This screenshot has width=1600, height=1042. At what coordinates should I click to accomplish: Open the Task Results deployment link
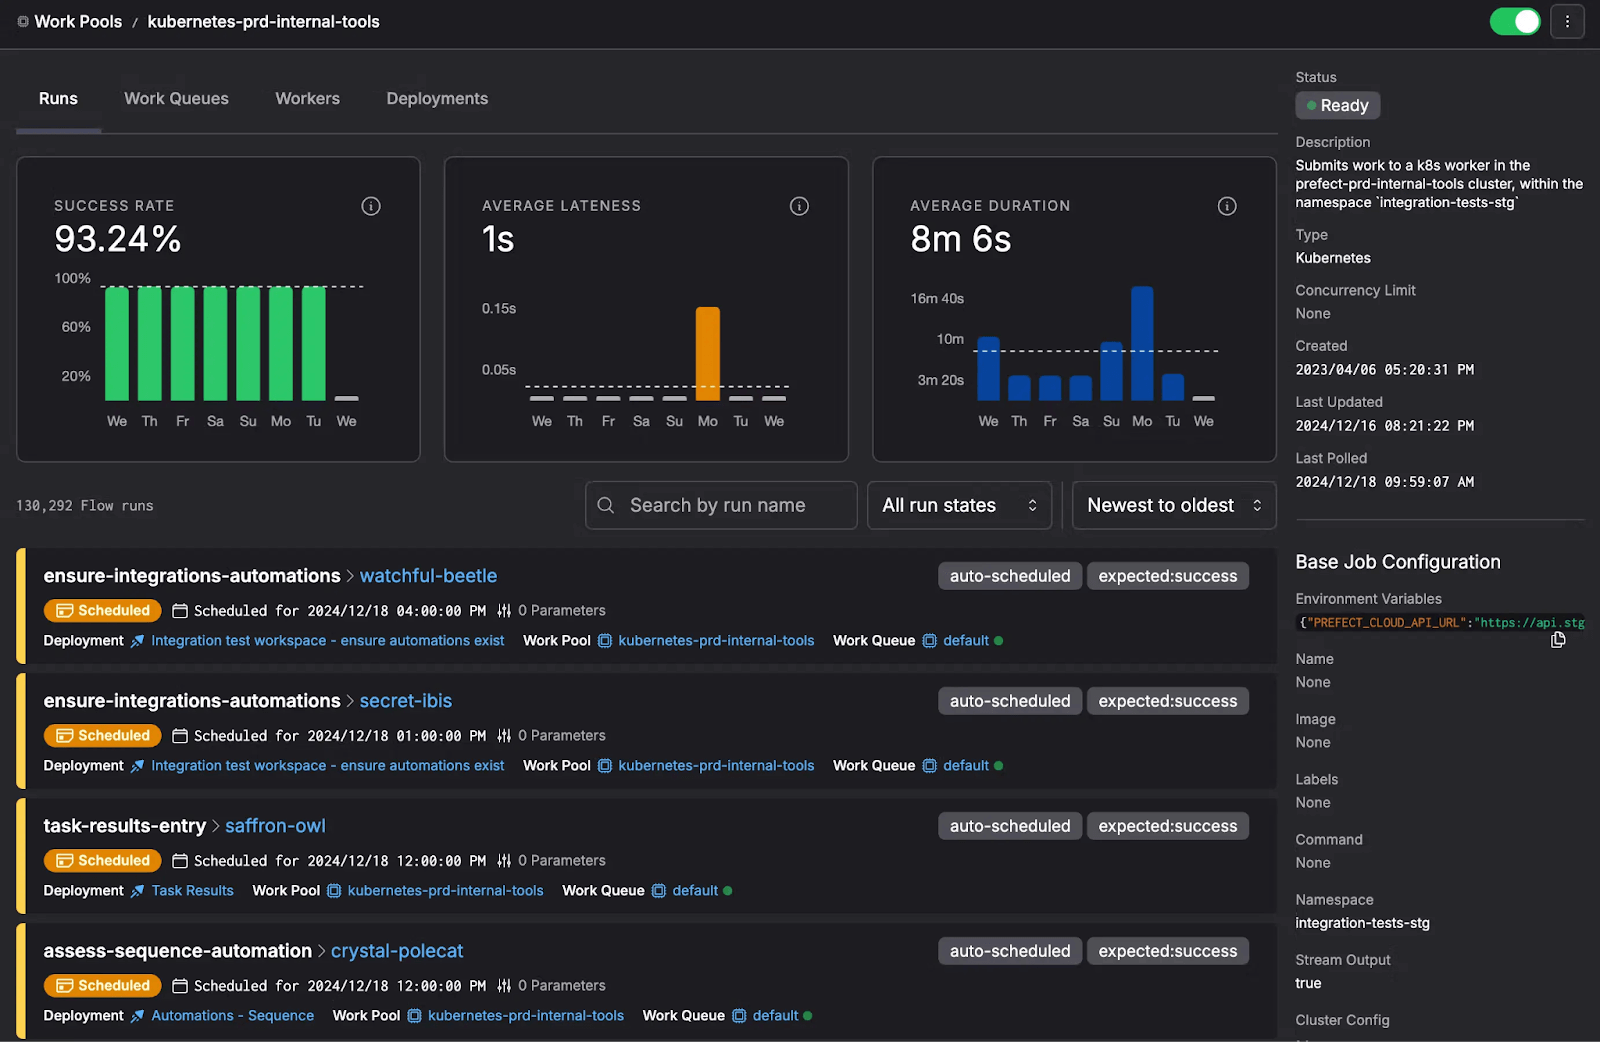click(192, 891)
